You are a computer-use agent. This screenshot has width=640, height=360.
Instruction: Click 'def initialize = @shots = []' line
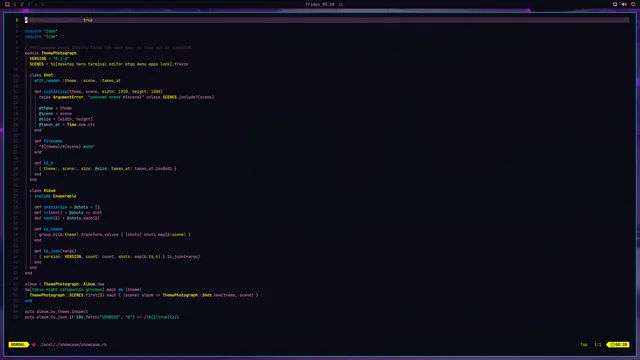(67, 207)
